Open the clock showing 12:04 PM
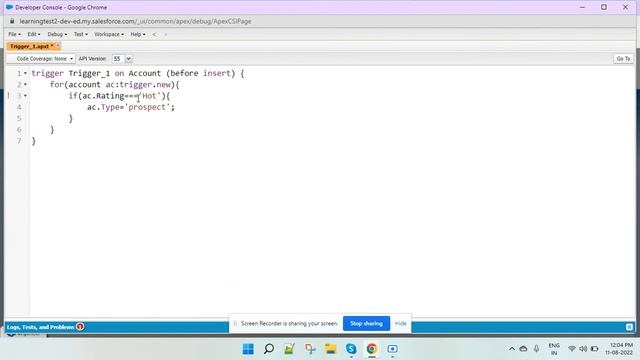Viewport: 640px width, 360px height. 619,349
